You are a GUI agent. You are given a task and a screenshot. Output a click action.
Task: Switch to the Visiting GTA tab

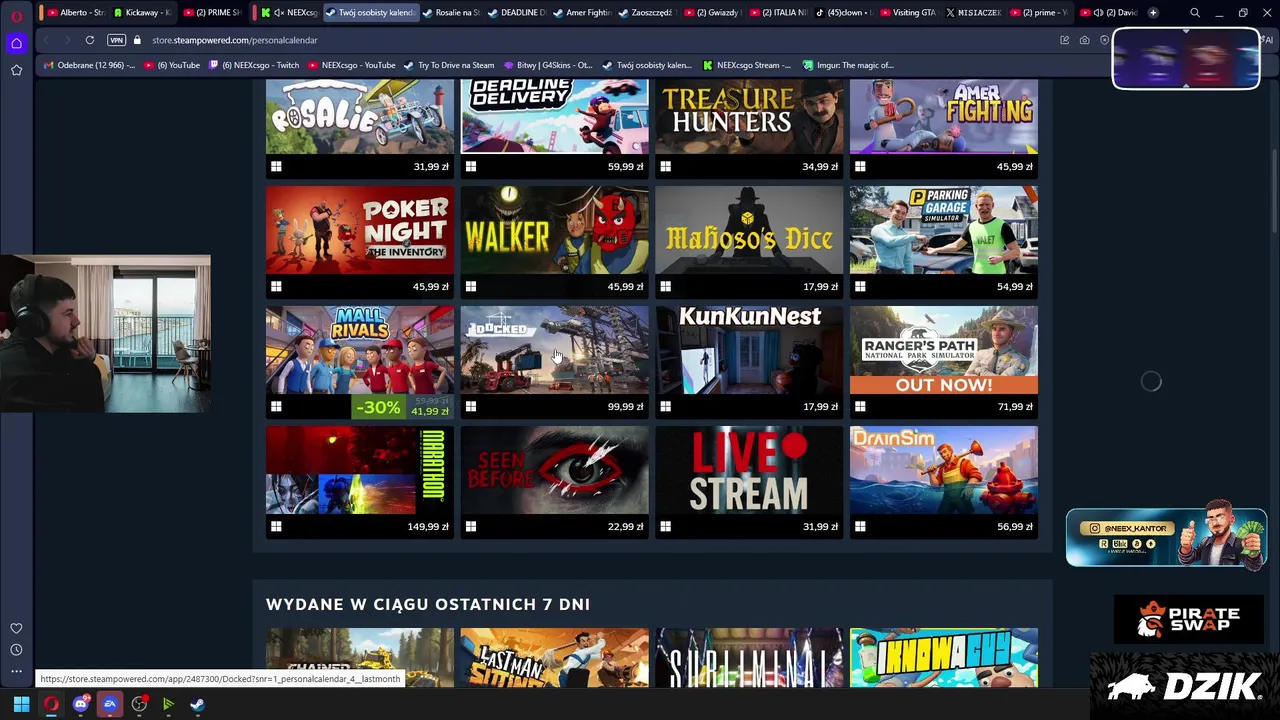point(906,13)
